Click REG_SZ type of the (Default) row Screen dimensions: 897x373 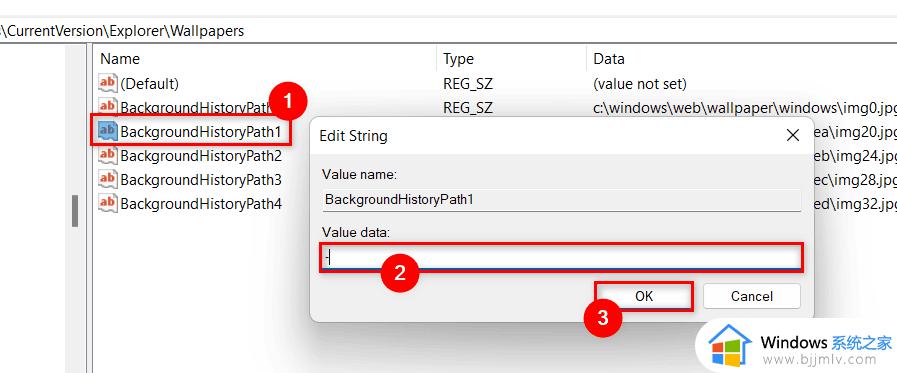coord(468,84)
